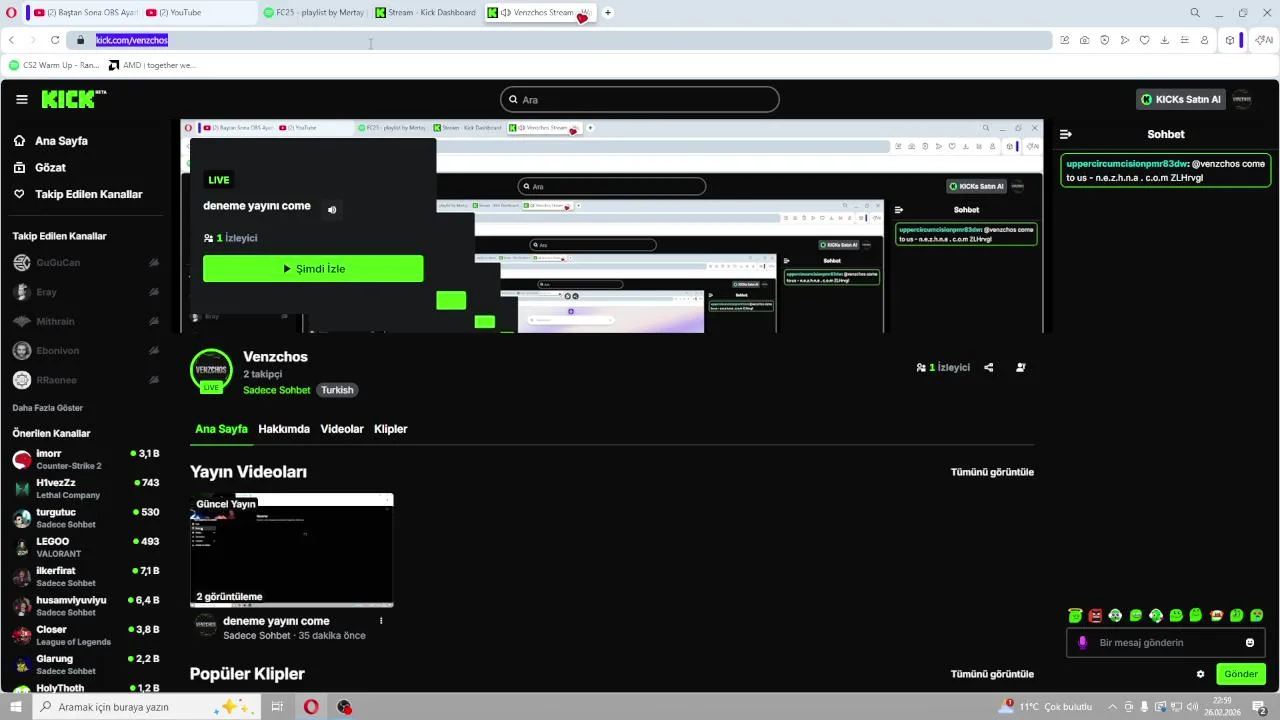Open chat settings gear icon

[1200, 674]
